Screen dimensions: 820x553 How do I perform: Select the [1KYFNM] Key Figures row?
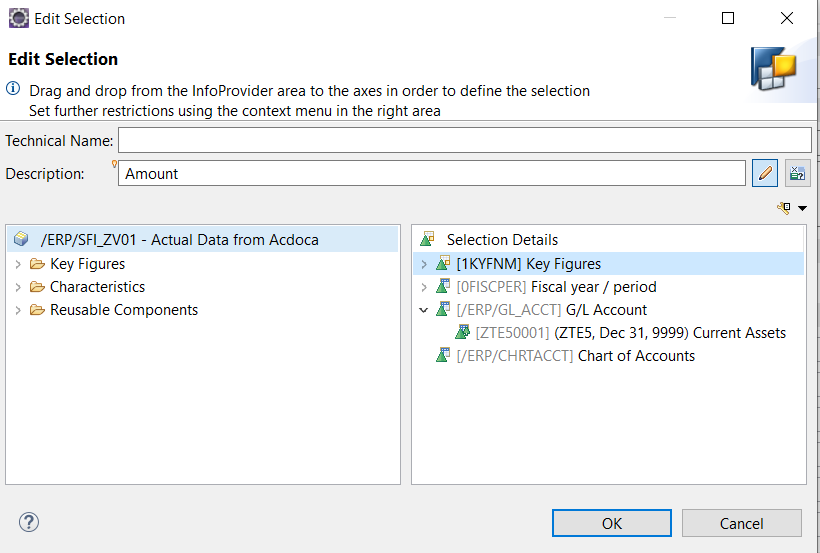coord(608,264)
